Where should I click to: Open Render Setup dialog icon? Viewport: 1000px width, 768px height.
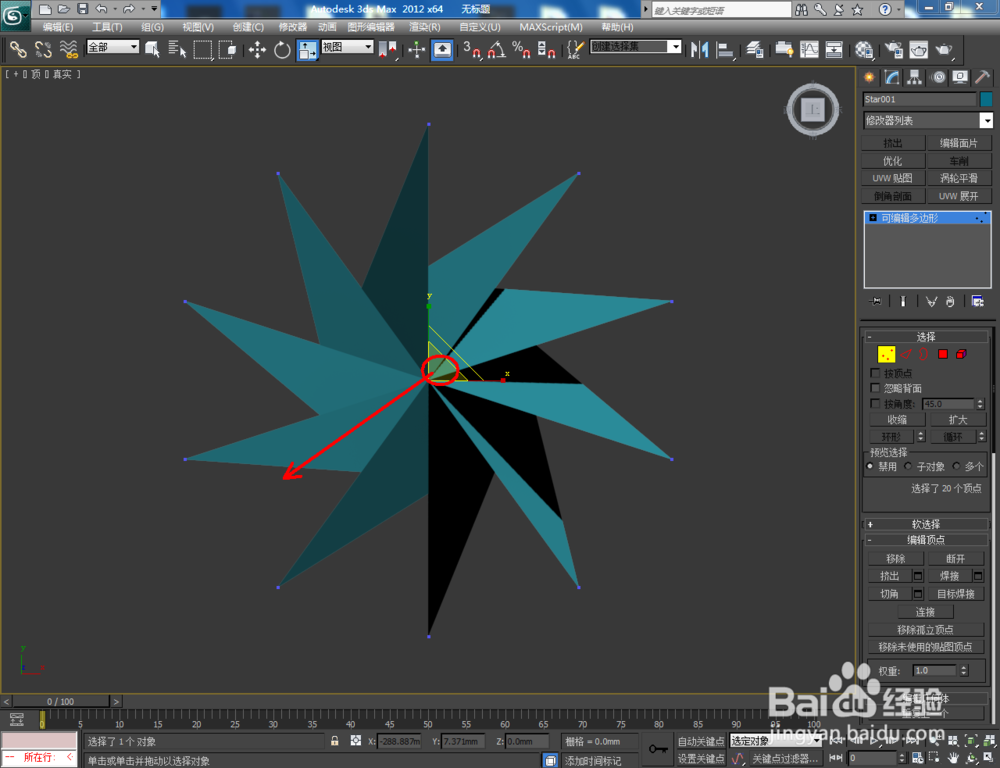pos(894,49)
